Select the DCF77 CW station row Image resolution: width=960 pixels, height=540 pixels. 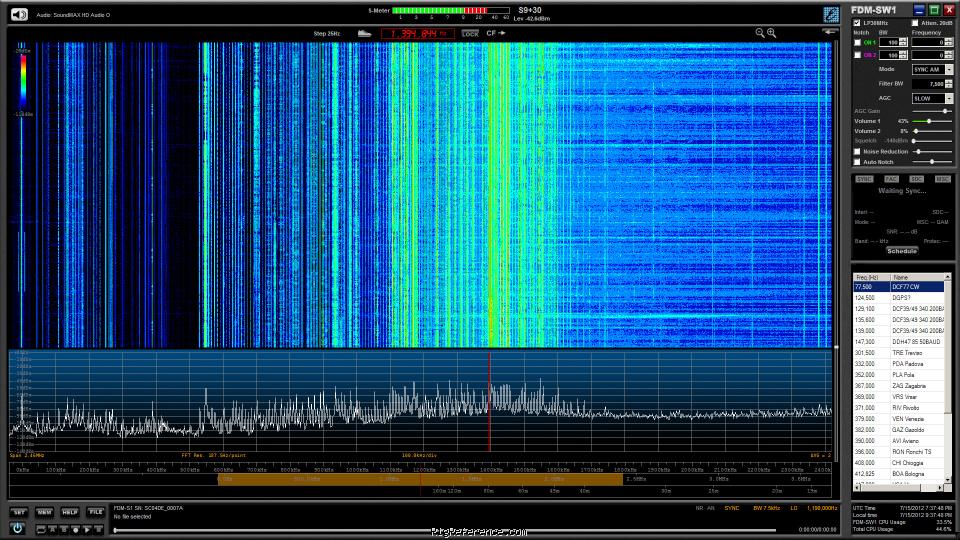tap(899, 287)
